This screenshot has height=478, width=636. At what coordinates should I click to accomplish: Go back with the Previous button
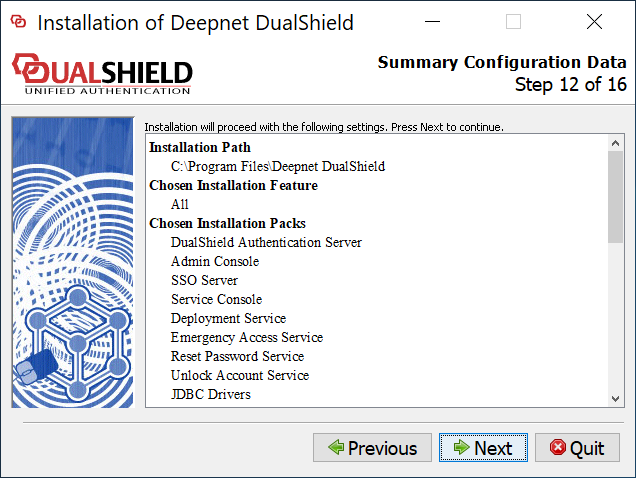click(x=372, y=448)
